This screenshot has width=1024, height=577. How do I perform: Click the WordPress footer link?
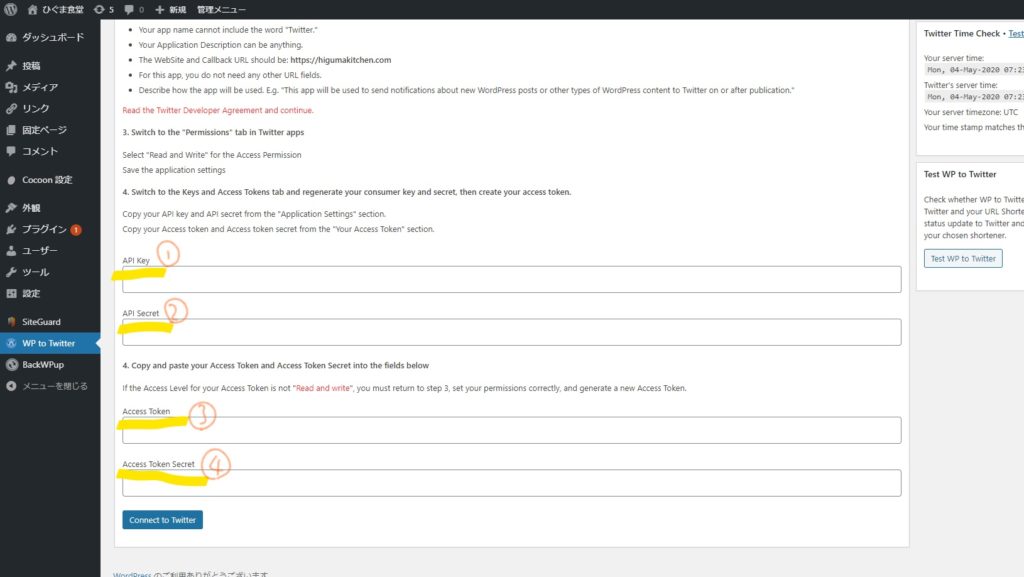pyautogui.click(x=132, y=574)
